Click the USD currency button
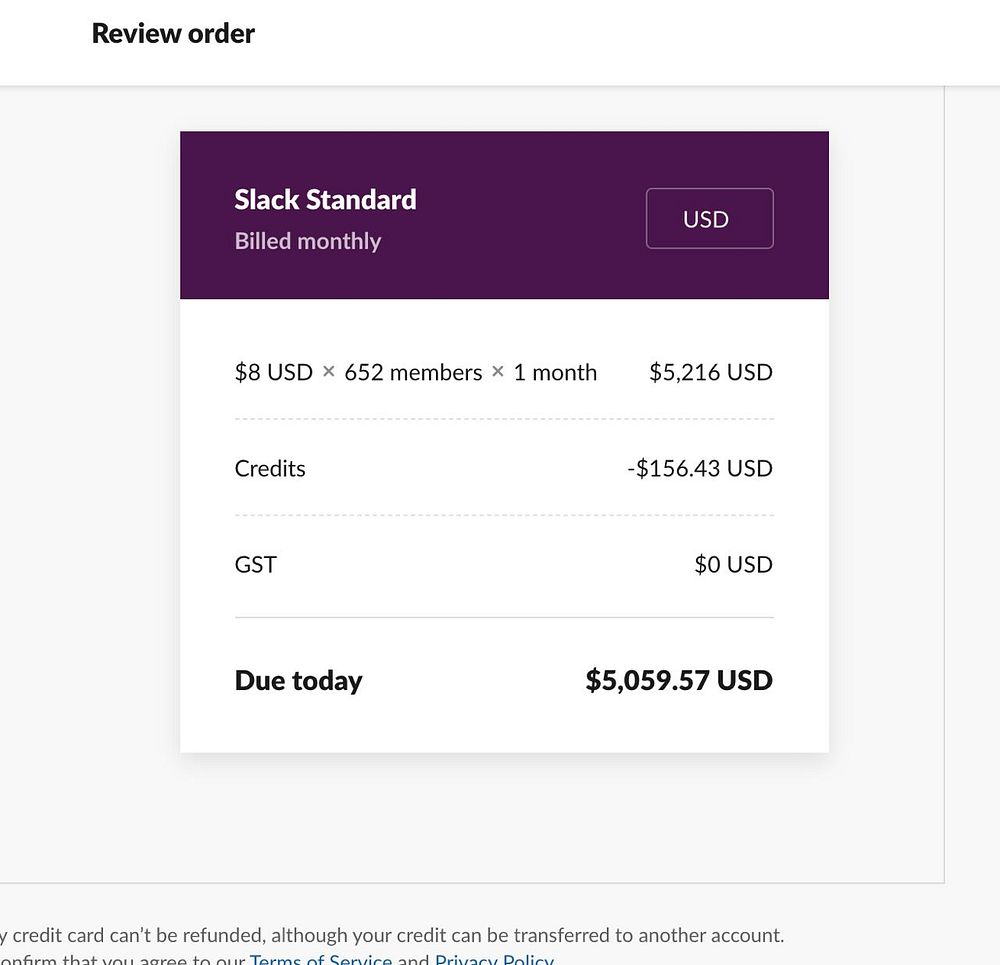The image size is (1000, 965). pyautogui.click(x=709, y=219)
